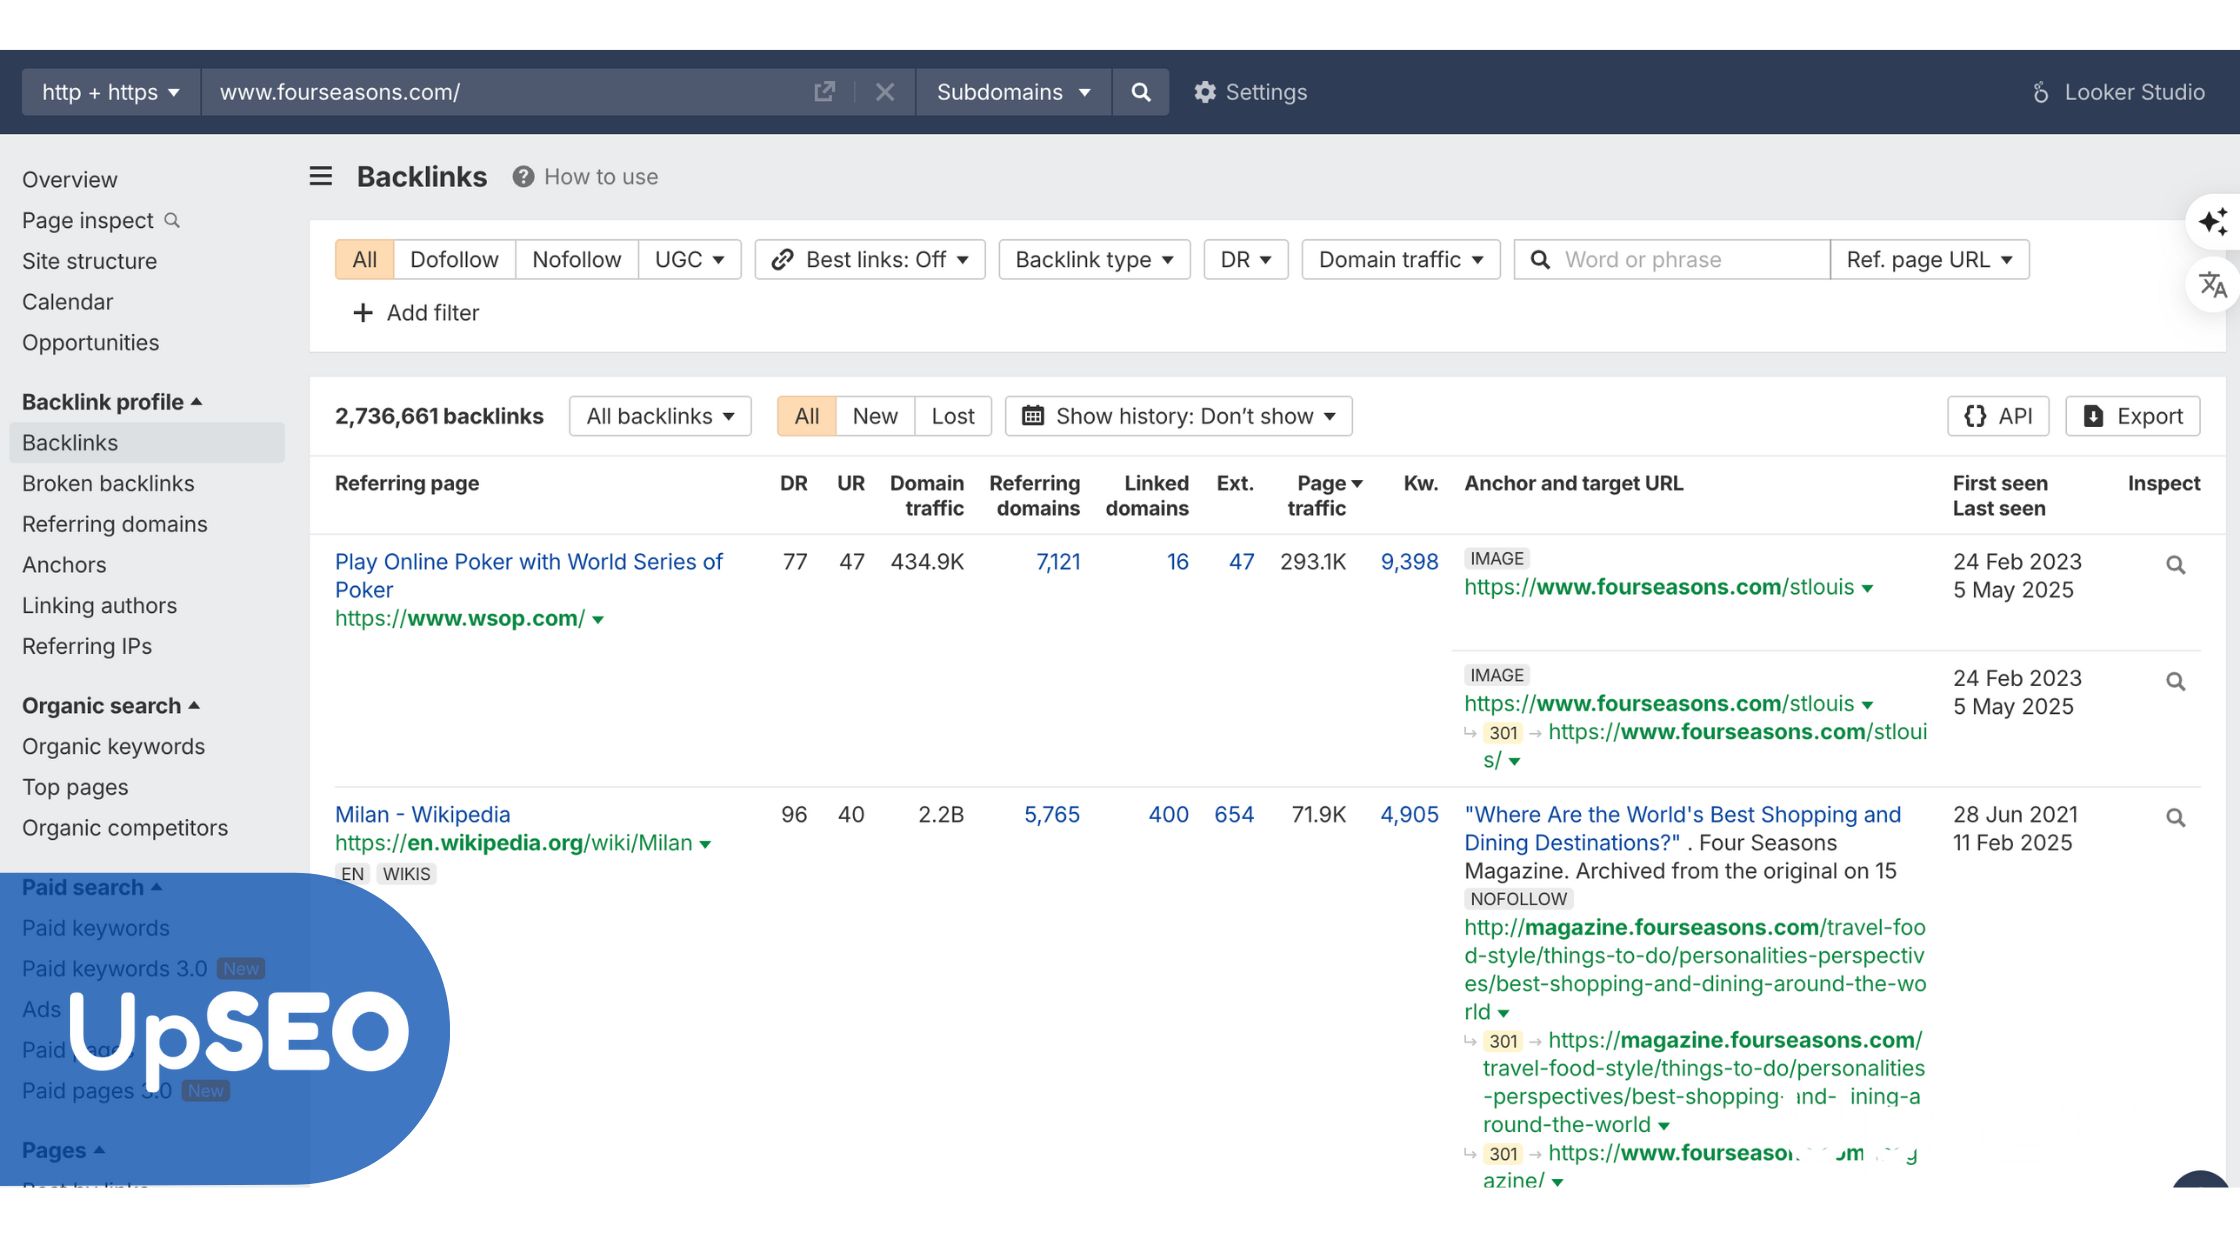Open Site structure in the sidebar
2240x1260 pixels.
coord(90,261)
